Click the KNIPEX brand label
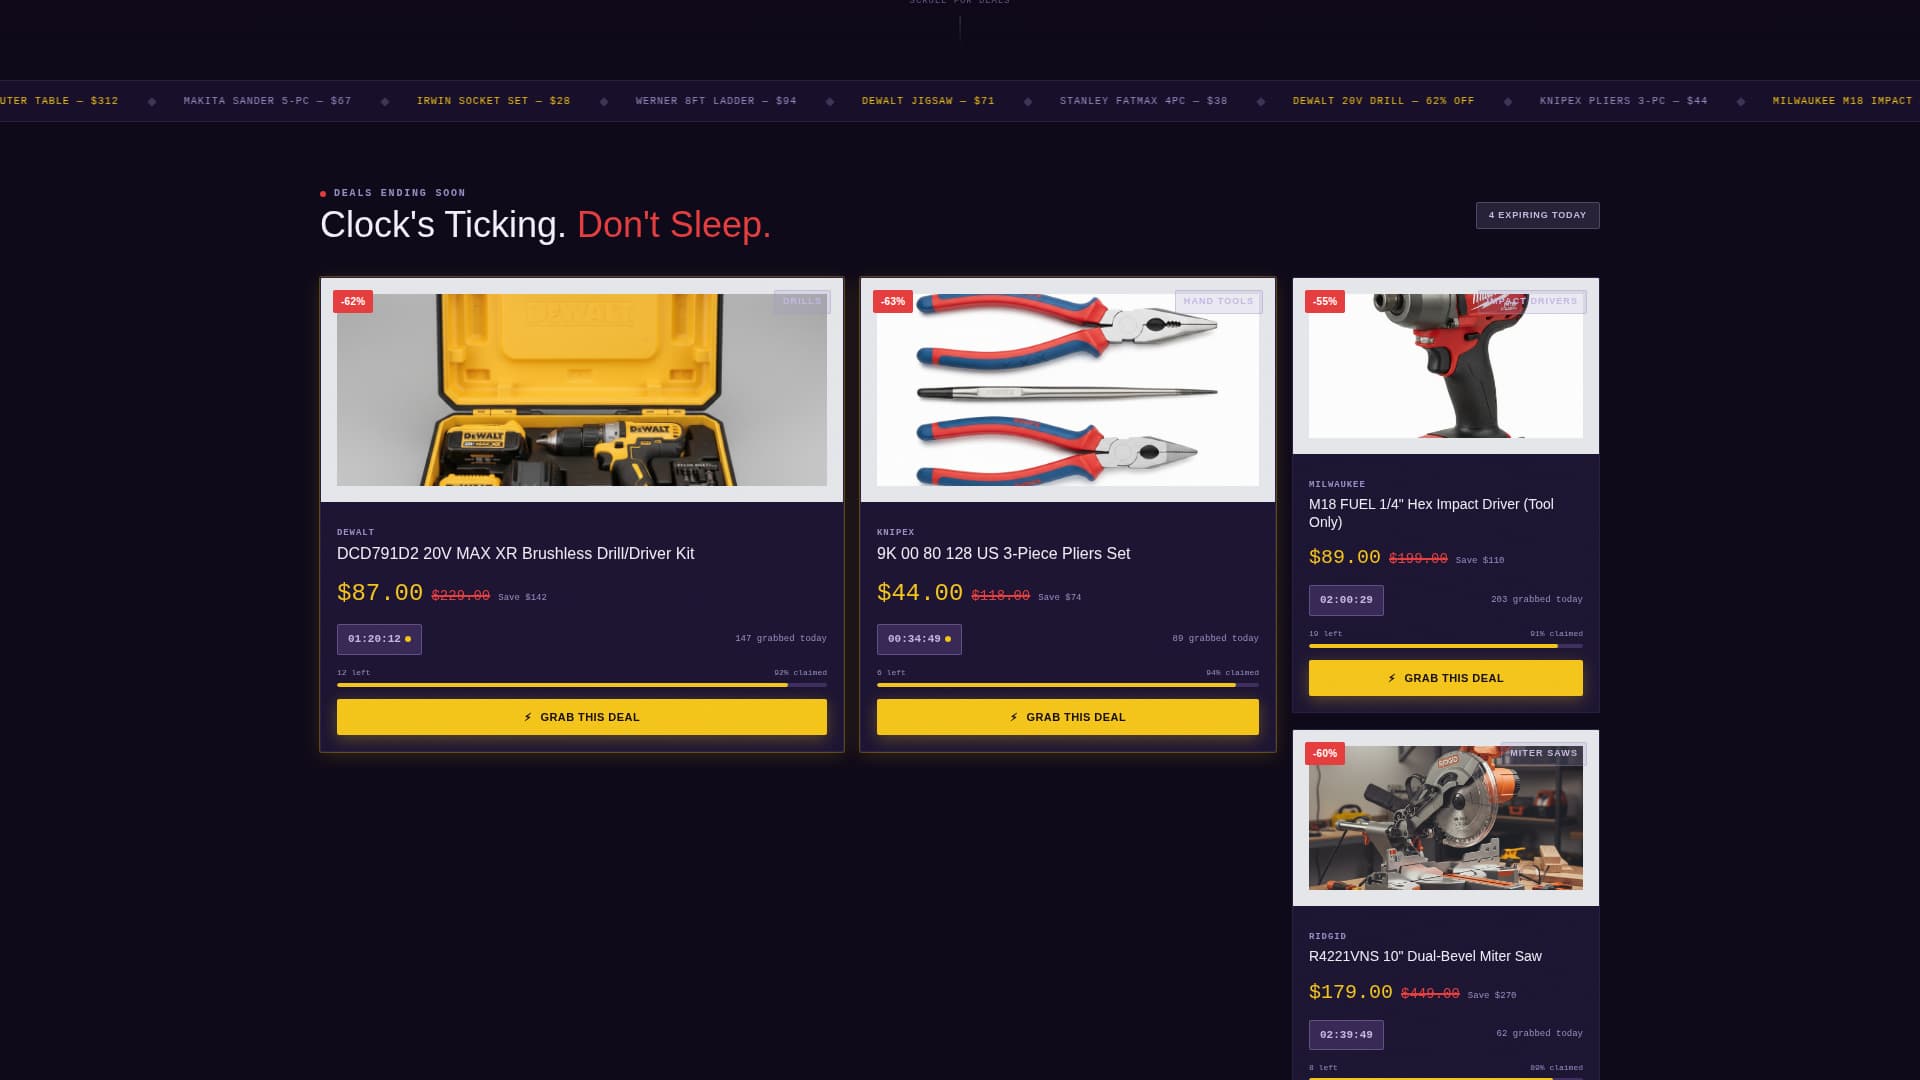The height and width of the screenshot is (1080, 1920). pyautogui.click(x=896, y=532)
